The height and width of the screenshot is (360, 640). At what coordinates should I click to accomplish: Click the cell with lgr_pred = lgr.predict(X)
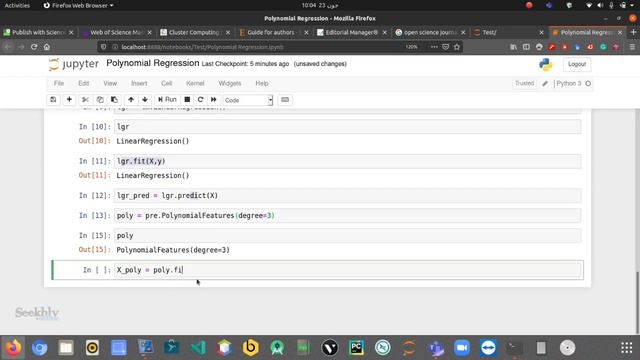pos(347,196)
